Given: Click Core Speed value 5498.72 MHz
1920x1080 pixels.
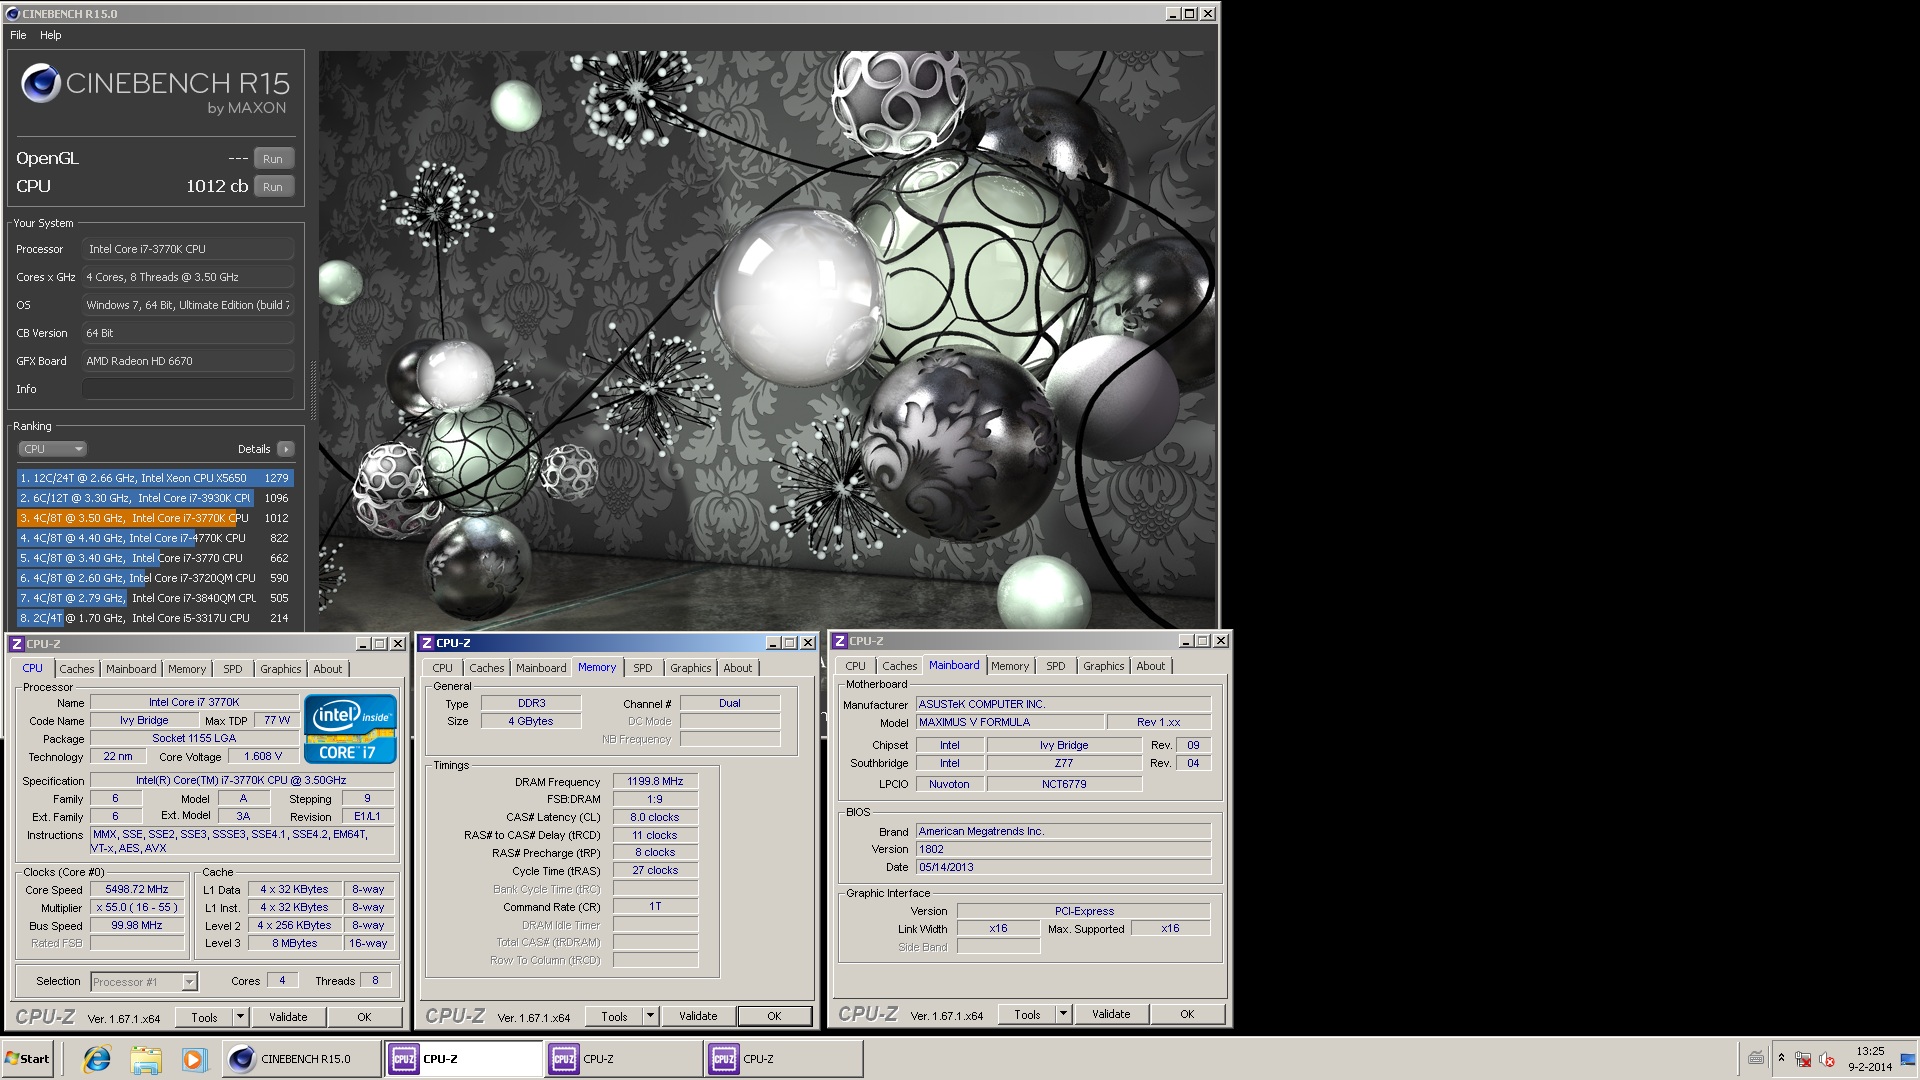Looking at the screenshot, I should 137,889.
